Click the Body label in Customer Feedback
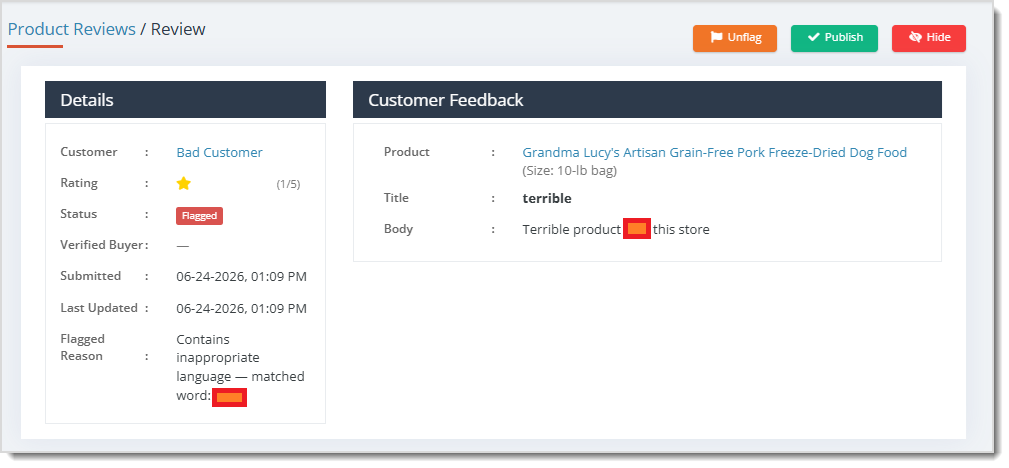 (x=398, y=229)
